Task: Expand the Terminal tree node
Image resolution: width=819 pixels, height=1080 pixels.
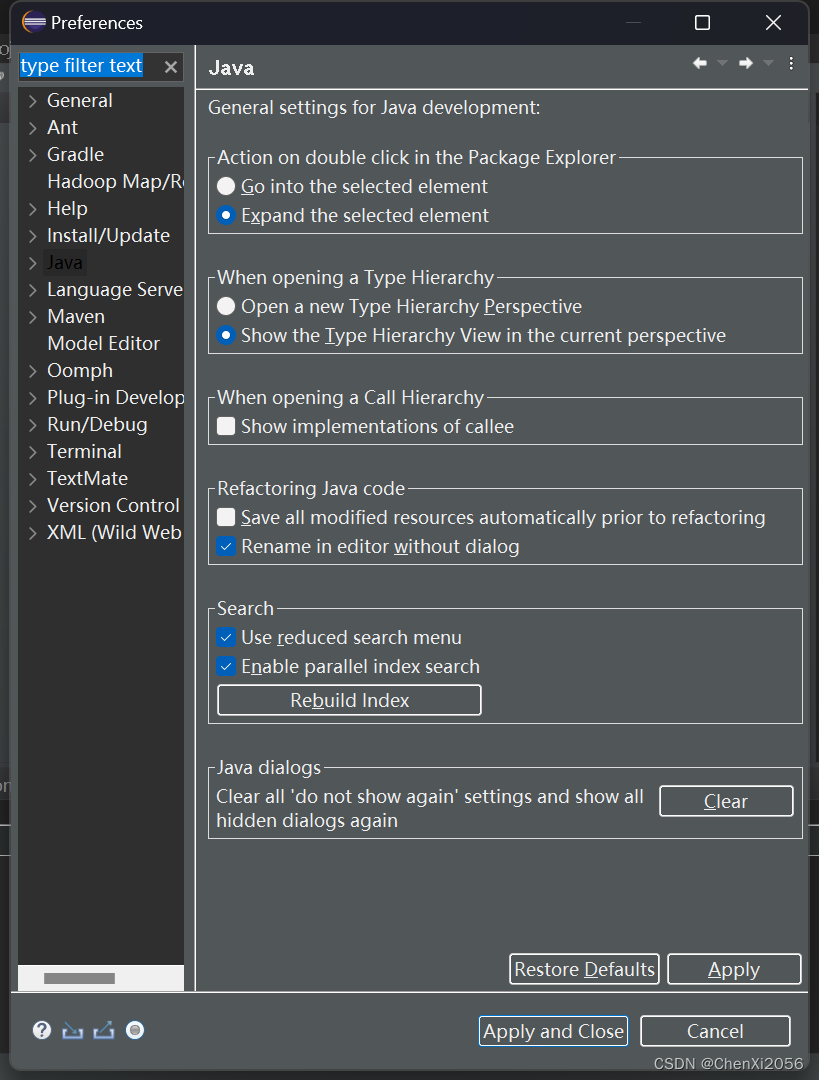Action: coord(32,452)
